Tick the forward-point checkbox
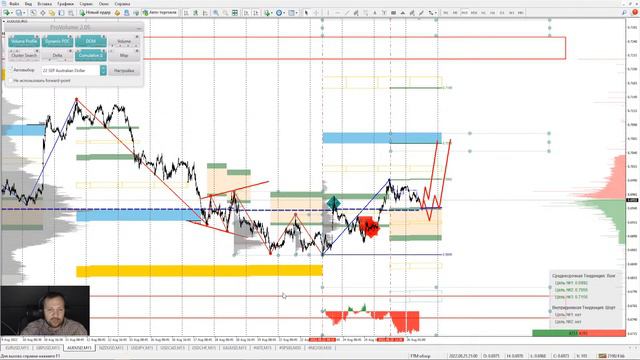The image size is (640, 360). (x=11, y=81)
